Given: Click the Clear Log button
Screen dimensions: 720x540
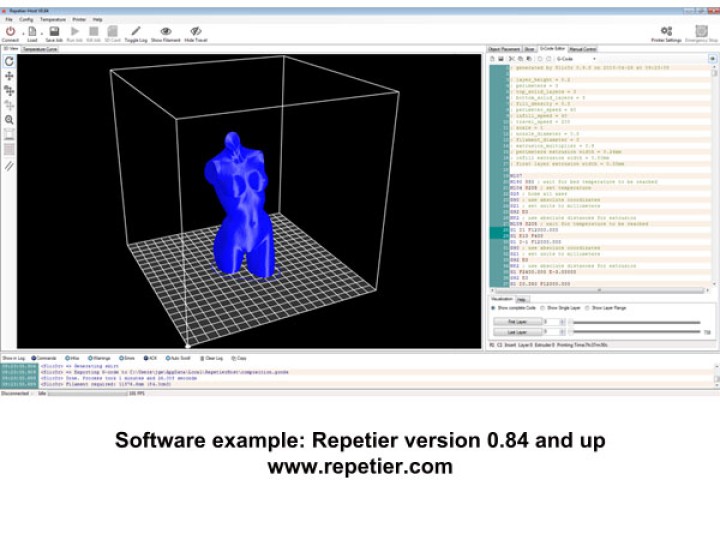Looking at the screenshot, I should (212, 358).
